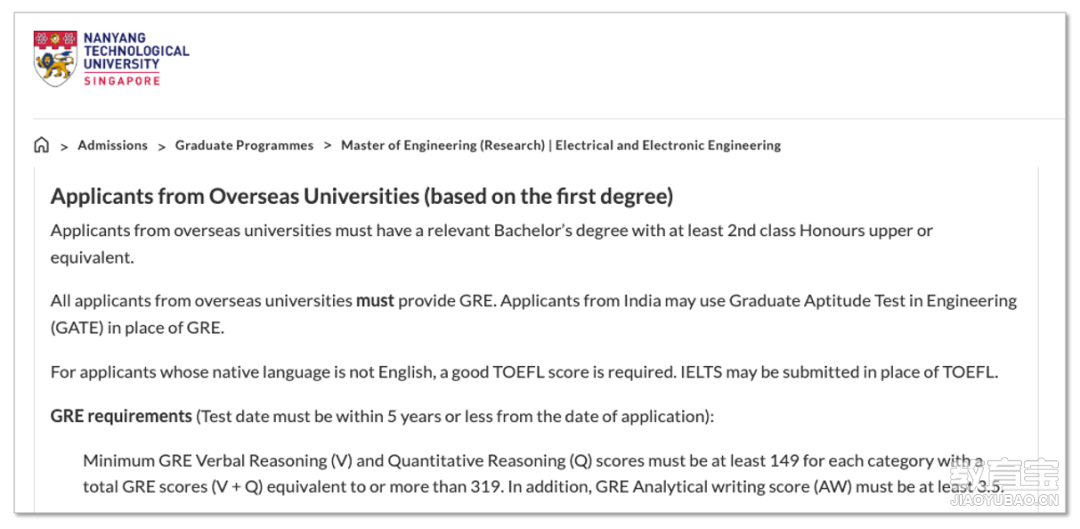The height and width of the screenshot is (529, 1080).
Task: Click the chevron right after the home icon
Action: (x=64, y=146)
